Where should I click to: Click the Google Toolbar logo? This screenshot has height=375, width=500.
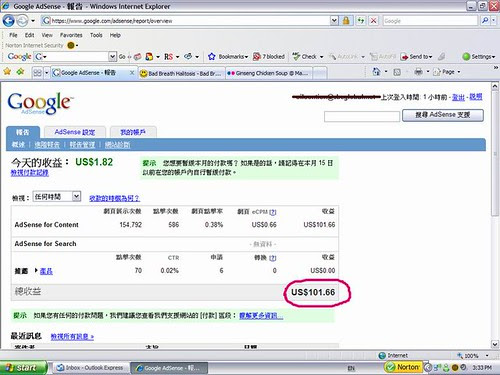19,56
